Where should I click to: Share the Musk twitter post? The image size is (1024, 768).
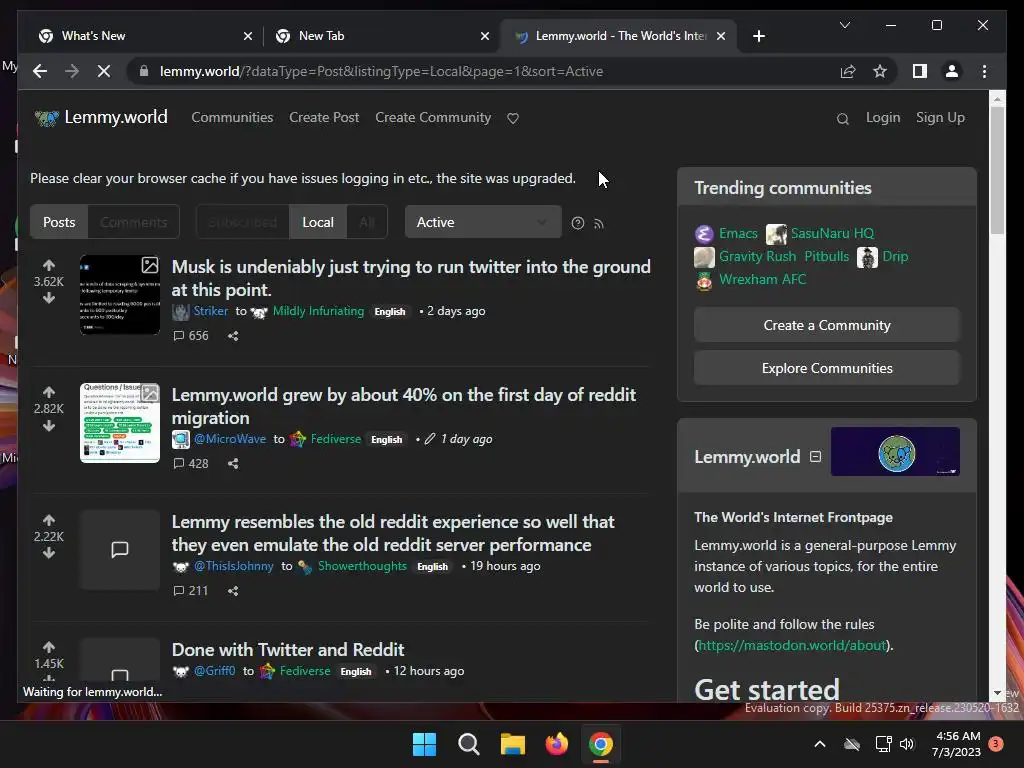pos(233,336)
